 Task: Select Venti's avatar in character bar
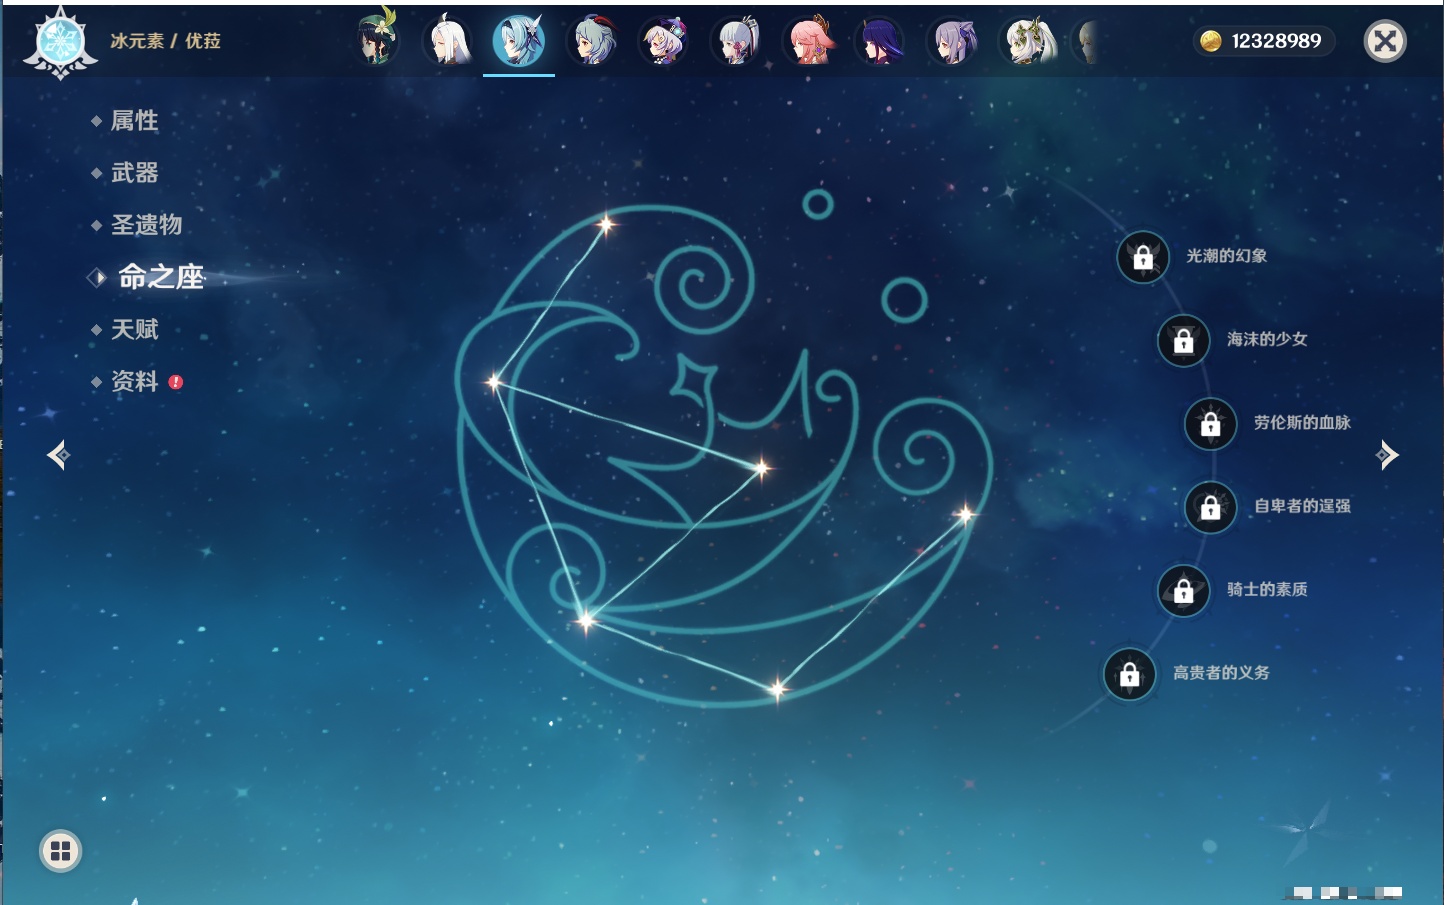[x=378, y=41]
